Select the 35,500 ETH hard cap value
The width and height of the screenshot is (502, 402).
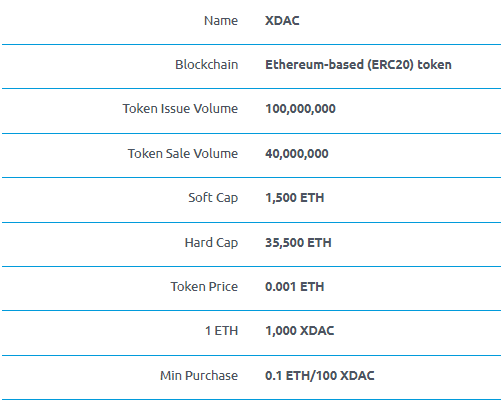[298, 243]
